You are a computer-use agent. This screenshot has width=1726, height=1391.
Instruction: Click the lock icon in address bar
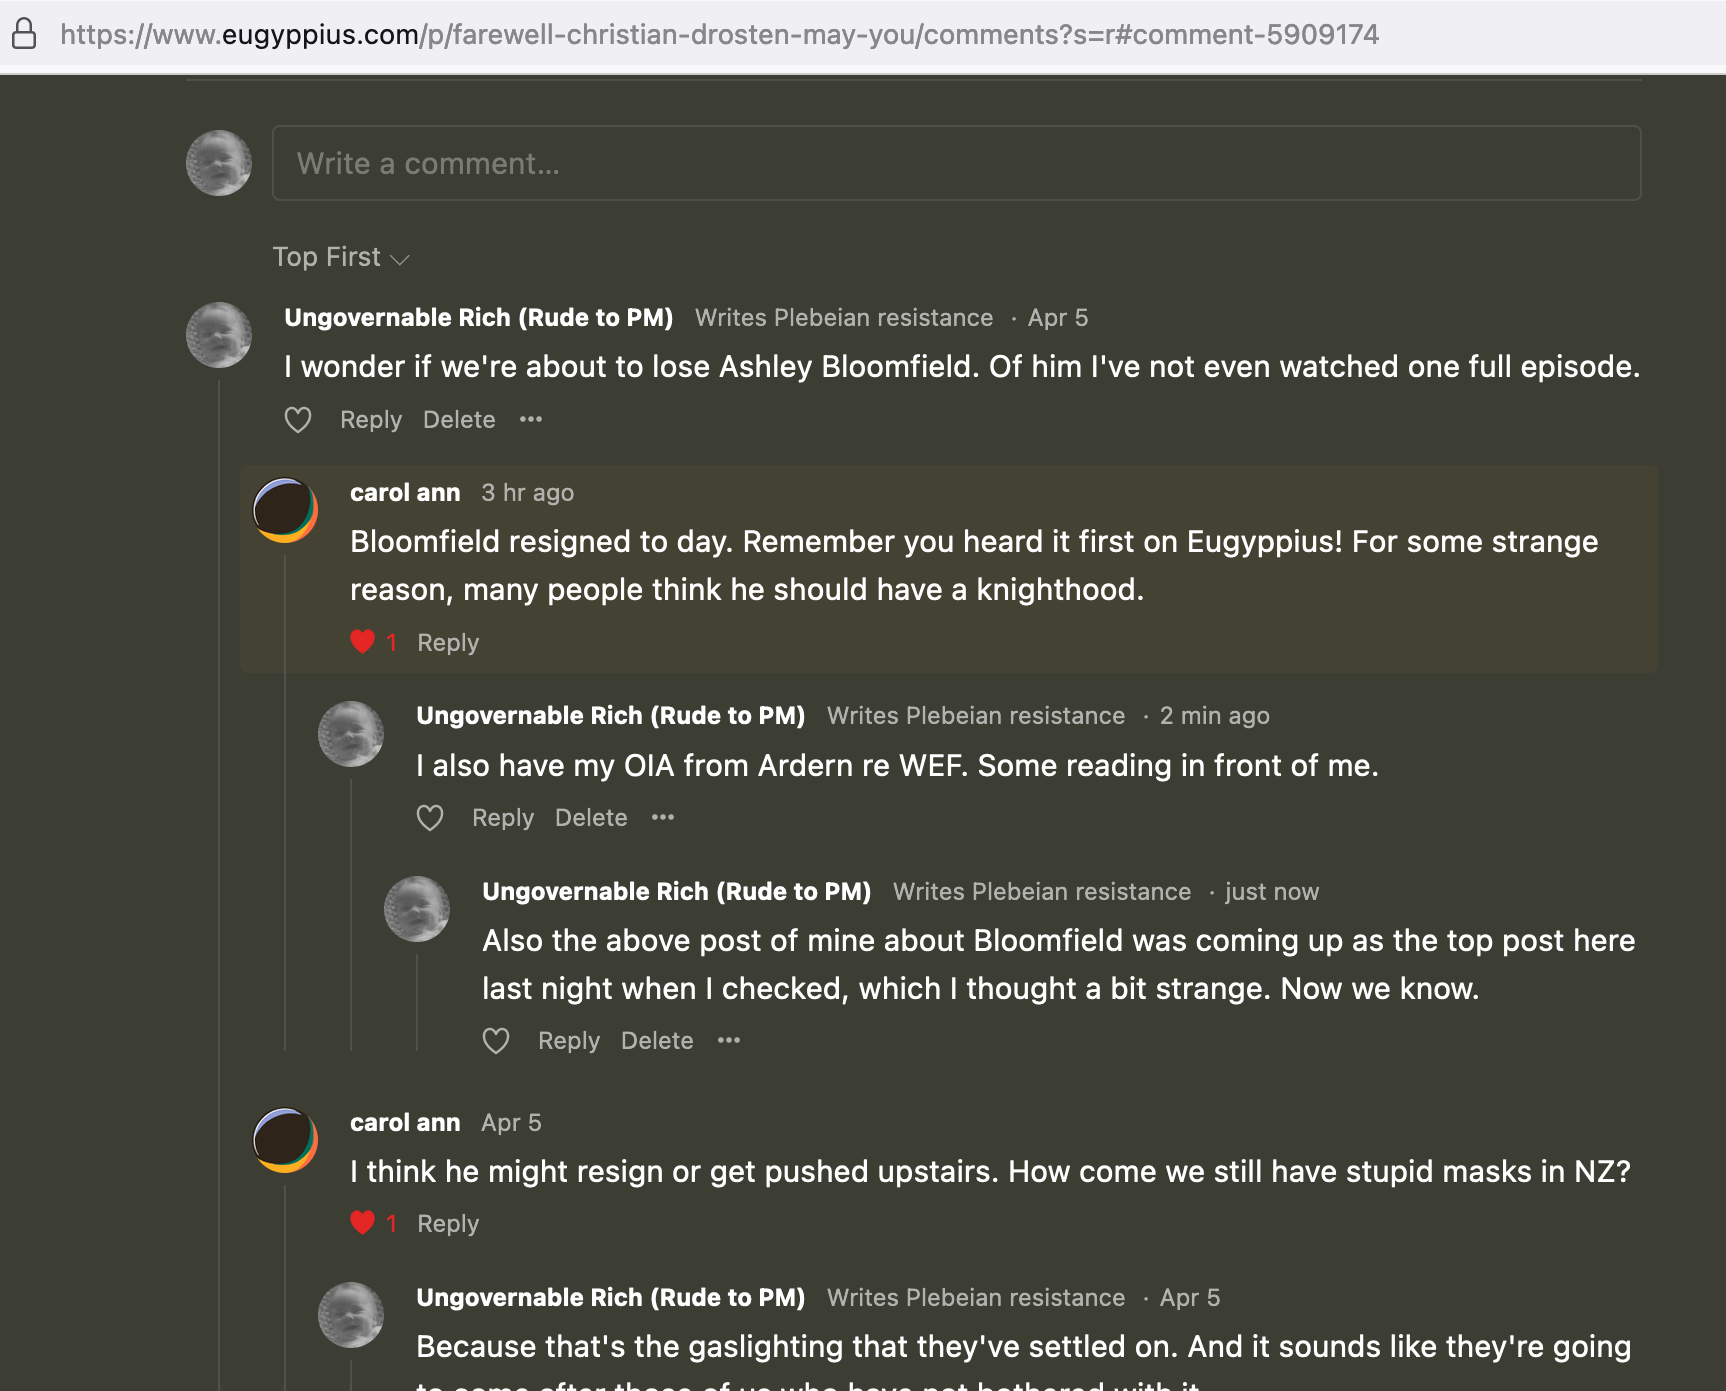[24, 34]
